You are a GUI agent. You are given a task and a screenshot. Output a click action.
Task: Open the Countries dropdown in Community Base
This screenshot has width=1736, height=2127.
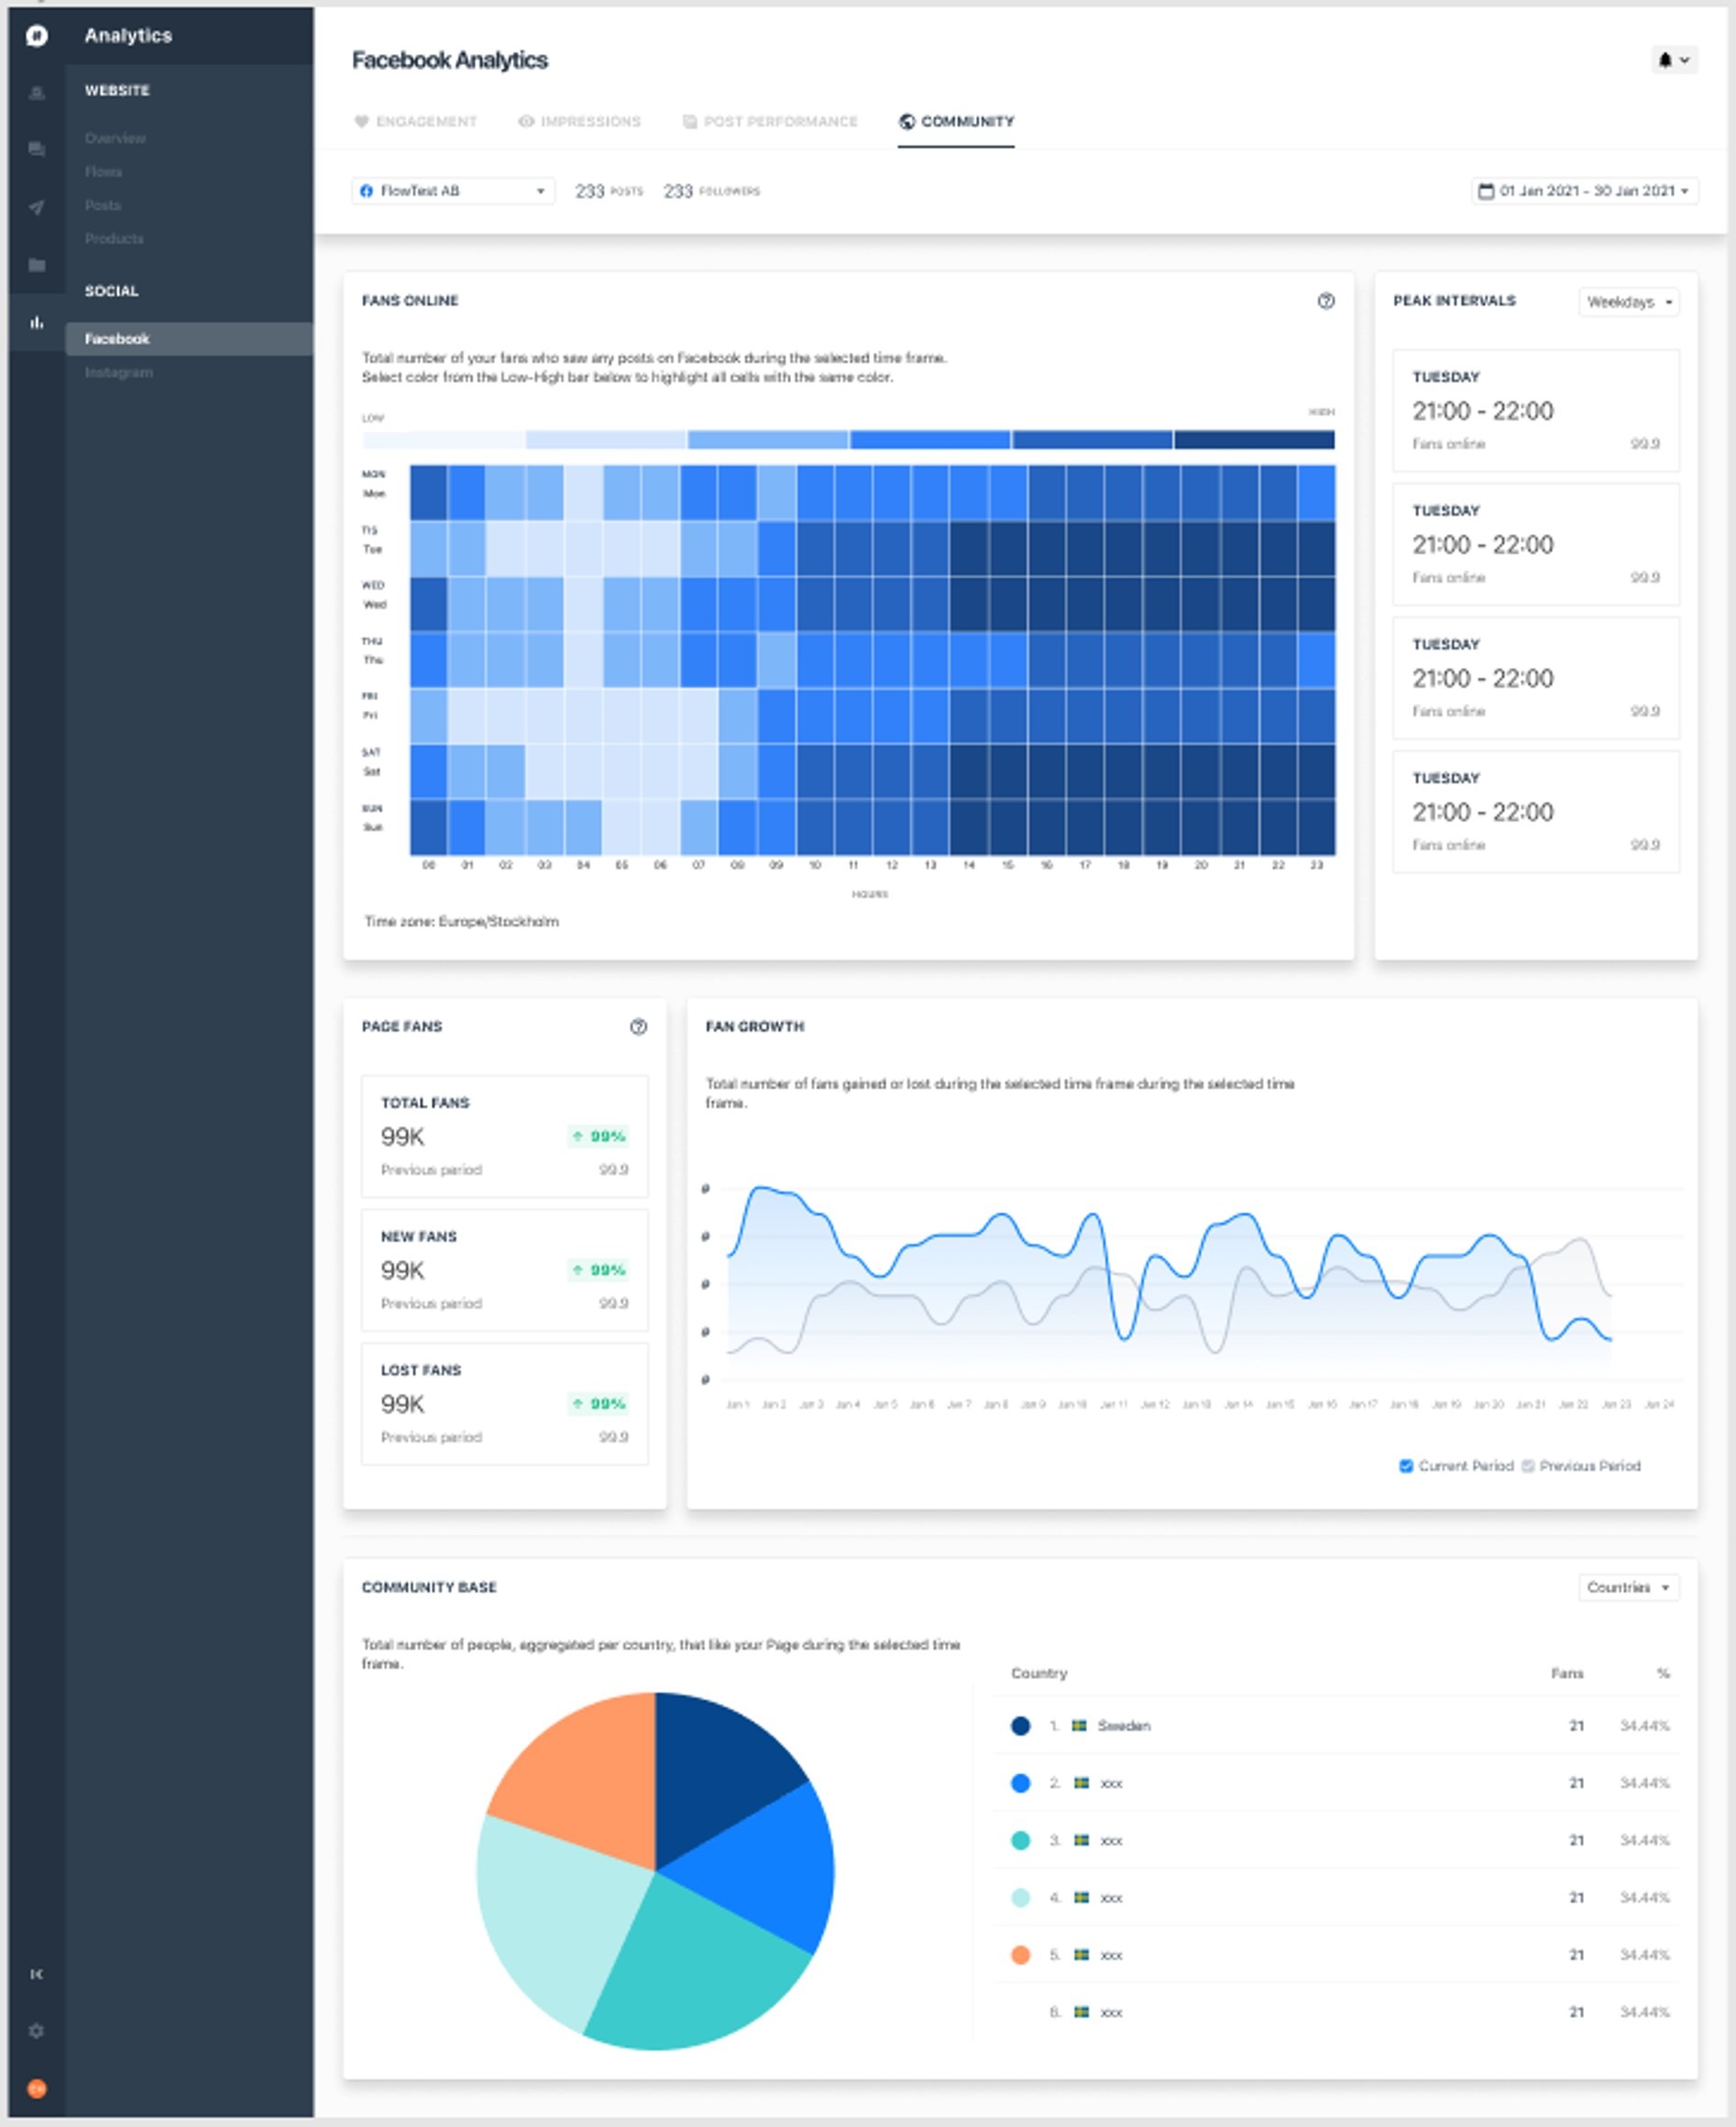pos(1629,1587)
